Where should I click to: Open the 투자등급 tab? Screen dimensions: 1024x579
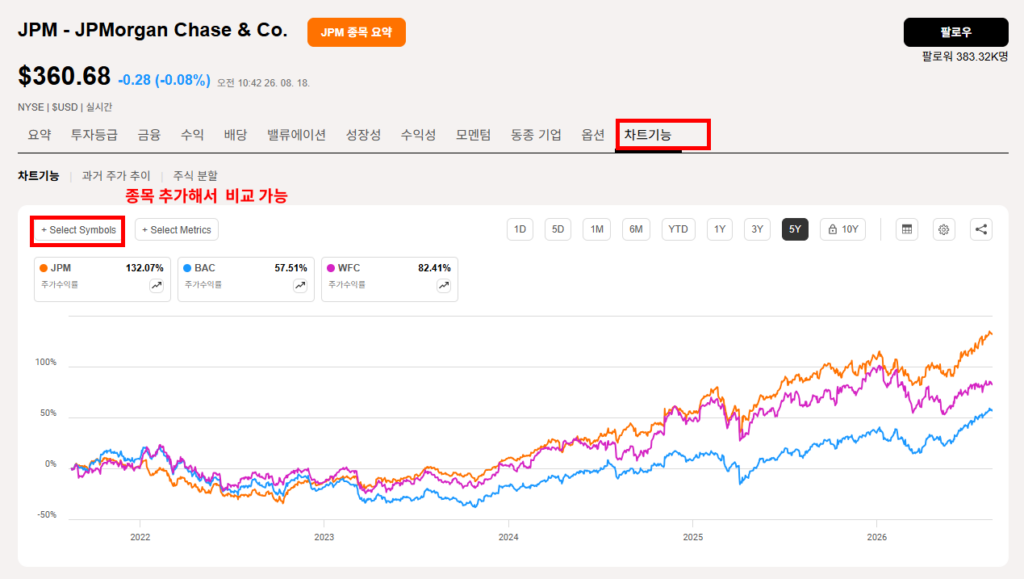tap(94, 134)
